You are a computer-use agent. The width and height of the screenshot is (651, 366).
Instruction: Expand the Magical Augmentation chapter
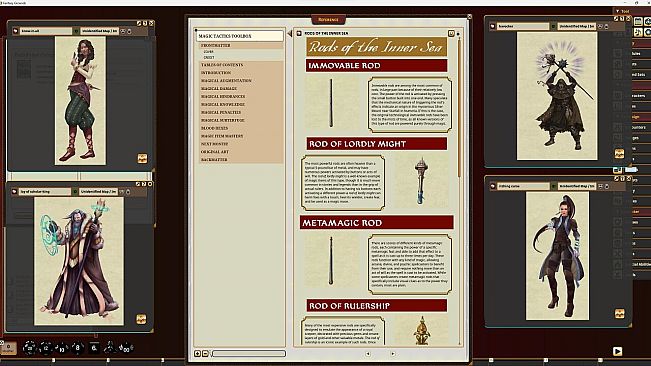tap(241, 81)
